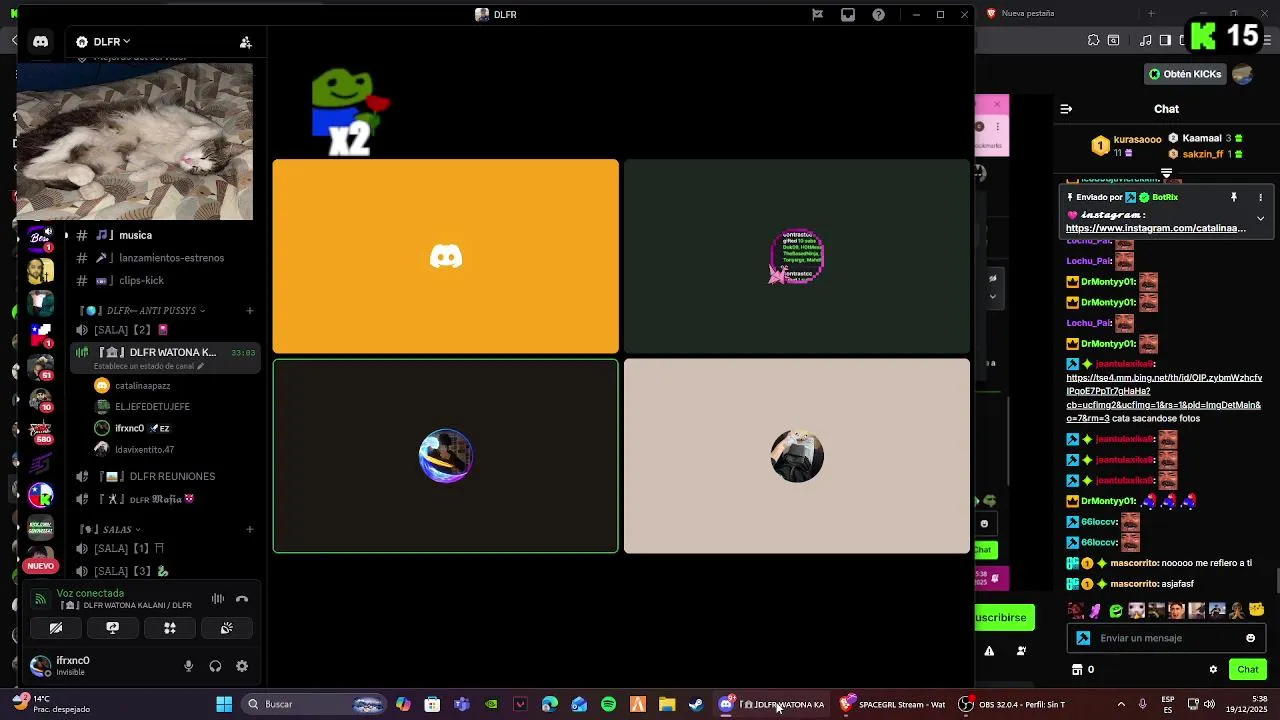Open ifrxnc0 profile status avatar
The height and width of the screenshot is (720, 1280).
pyautogui.click(x=40, y=666)
